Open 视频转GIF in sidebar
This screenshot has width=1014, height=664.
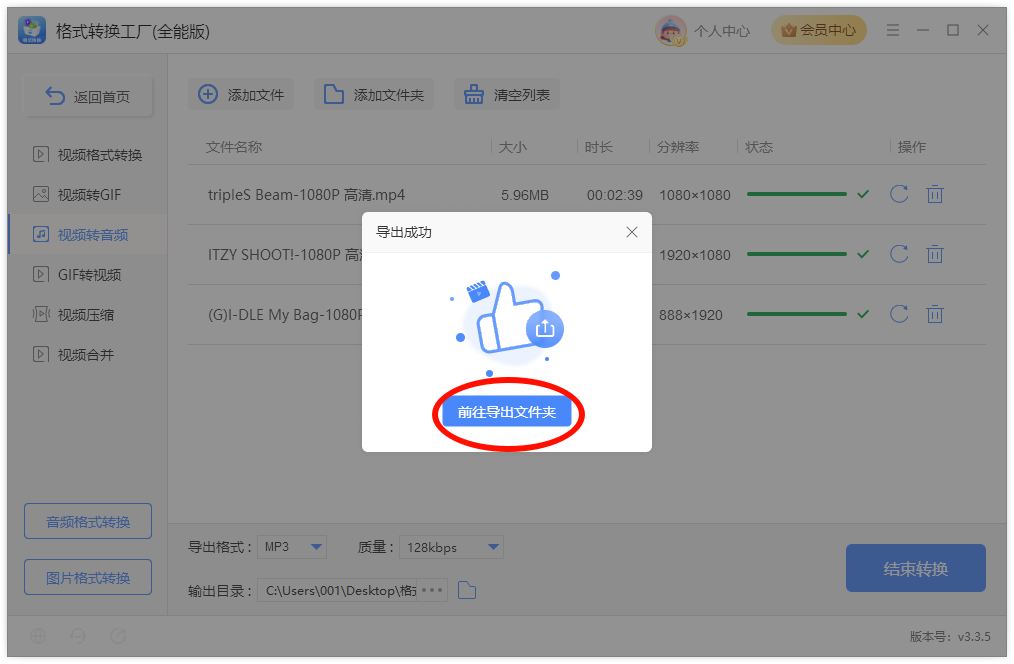click(x=87, y=195)
